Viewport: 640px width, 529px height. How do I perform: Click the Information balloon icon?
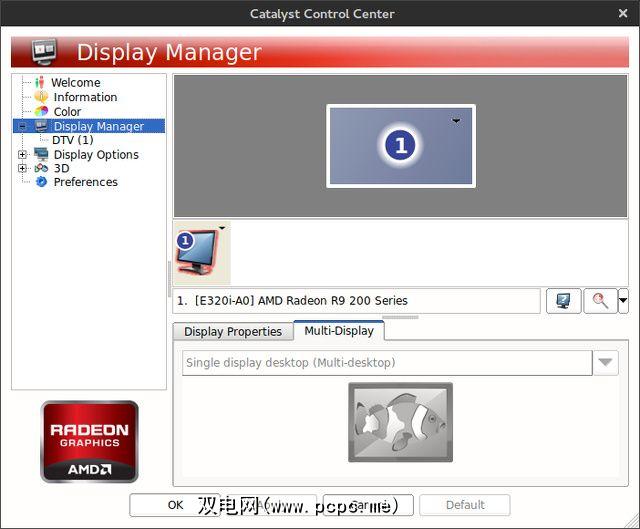pos(41,97)
